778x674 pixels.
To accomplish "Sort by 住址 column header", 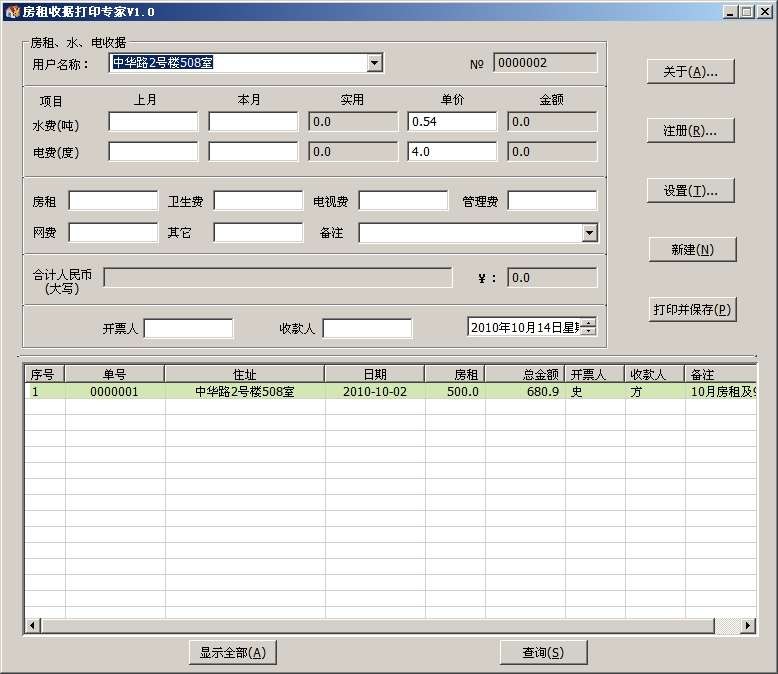I will (x=245, y=374).
